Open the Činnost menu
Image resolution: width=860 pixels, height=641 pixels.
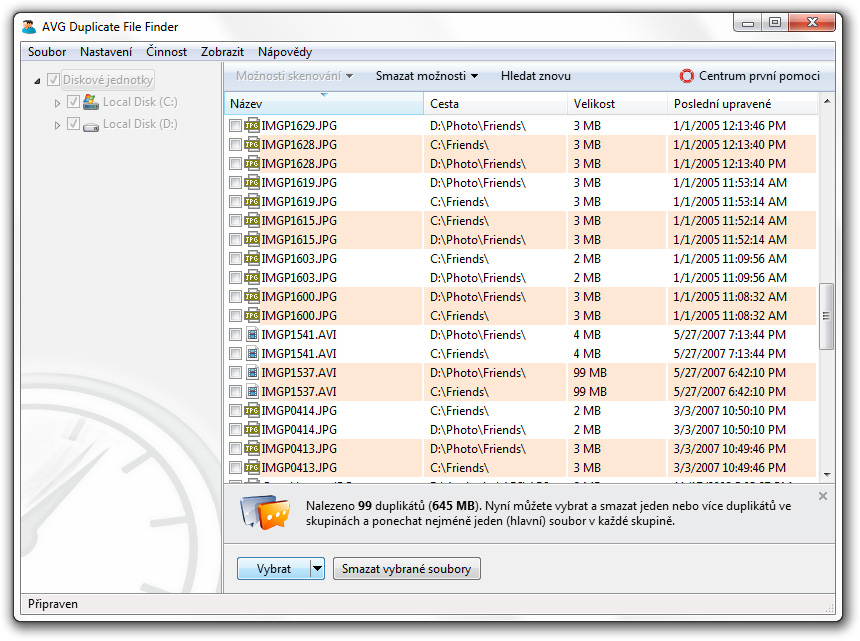coord(166,52)
